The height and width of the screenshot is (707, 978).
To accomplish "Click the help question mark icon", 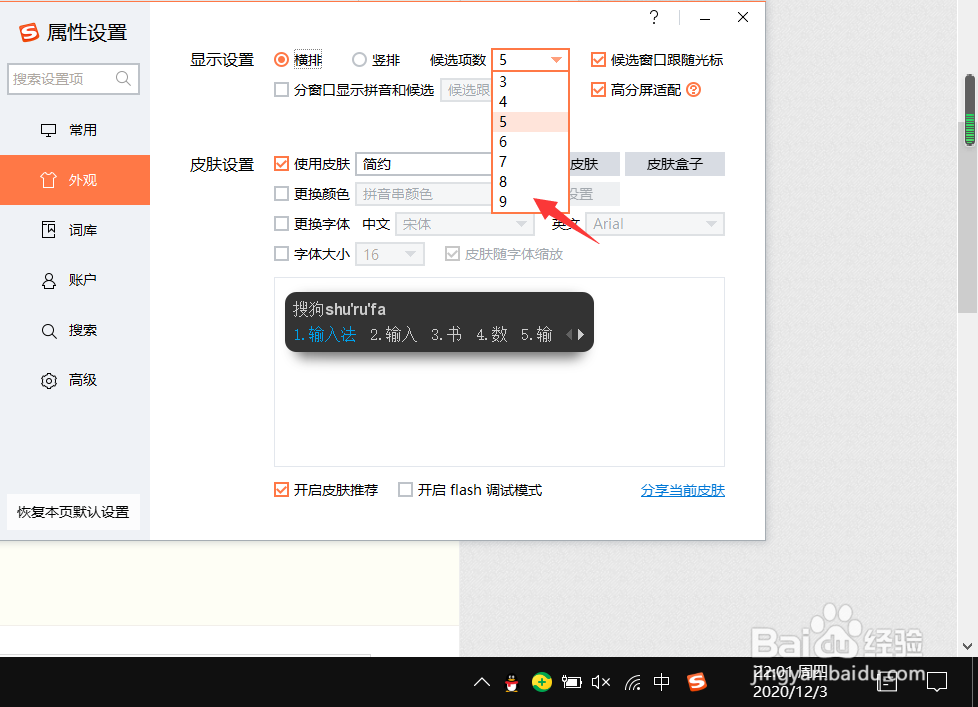I will click(x=654, y=17).
